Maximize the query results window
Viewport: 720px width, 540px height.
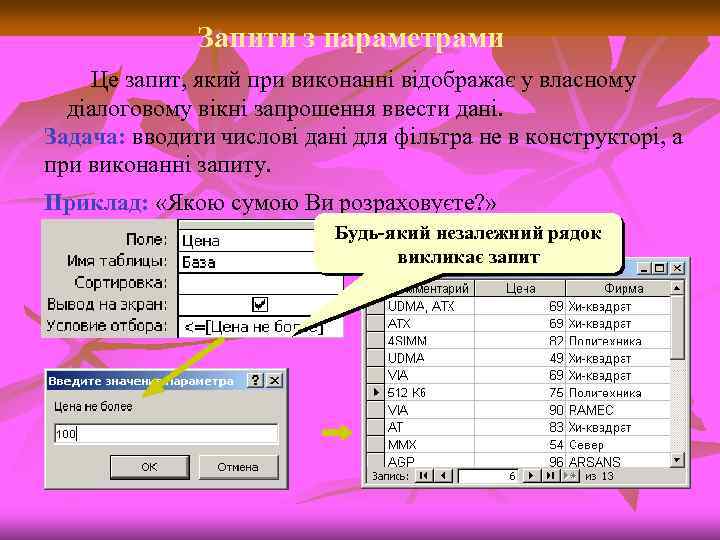pos(659,268)
